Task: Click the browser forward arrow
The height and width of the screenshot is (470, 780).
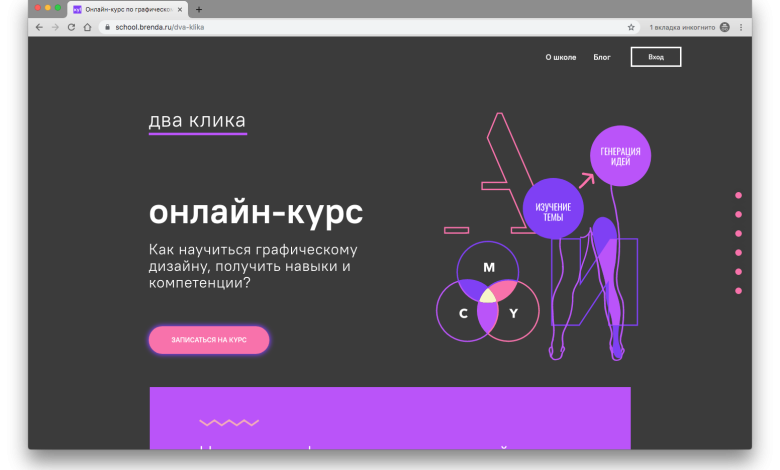Action: (x=55, y=27)
